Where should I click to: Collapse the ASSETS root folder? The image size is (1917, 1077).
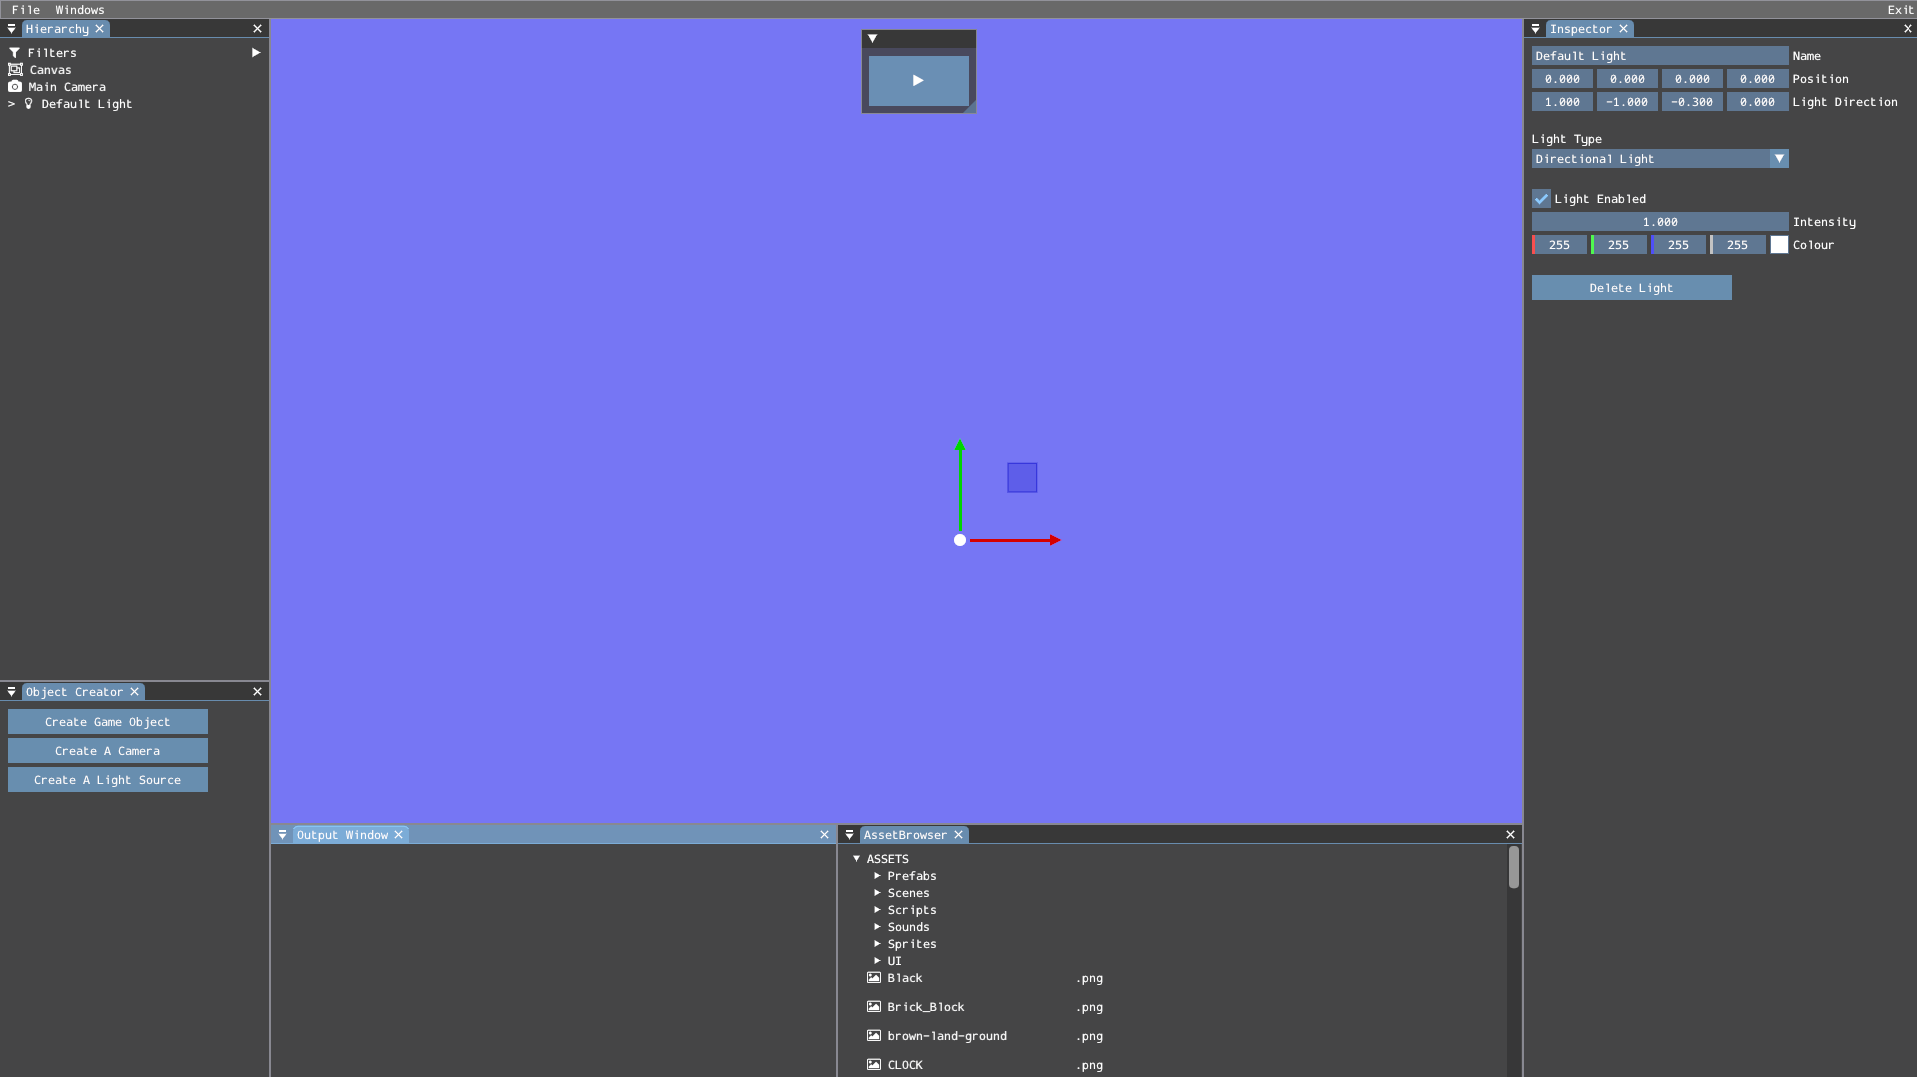click(x=856, y=858)
